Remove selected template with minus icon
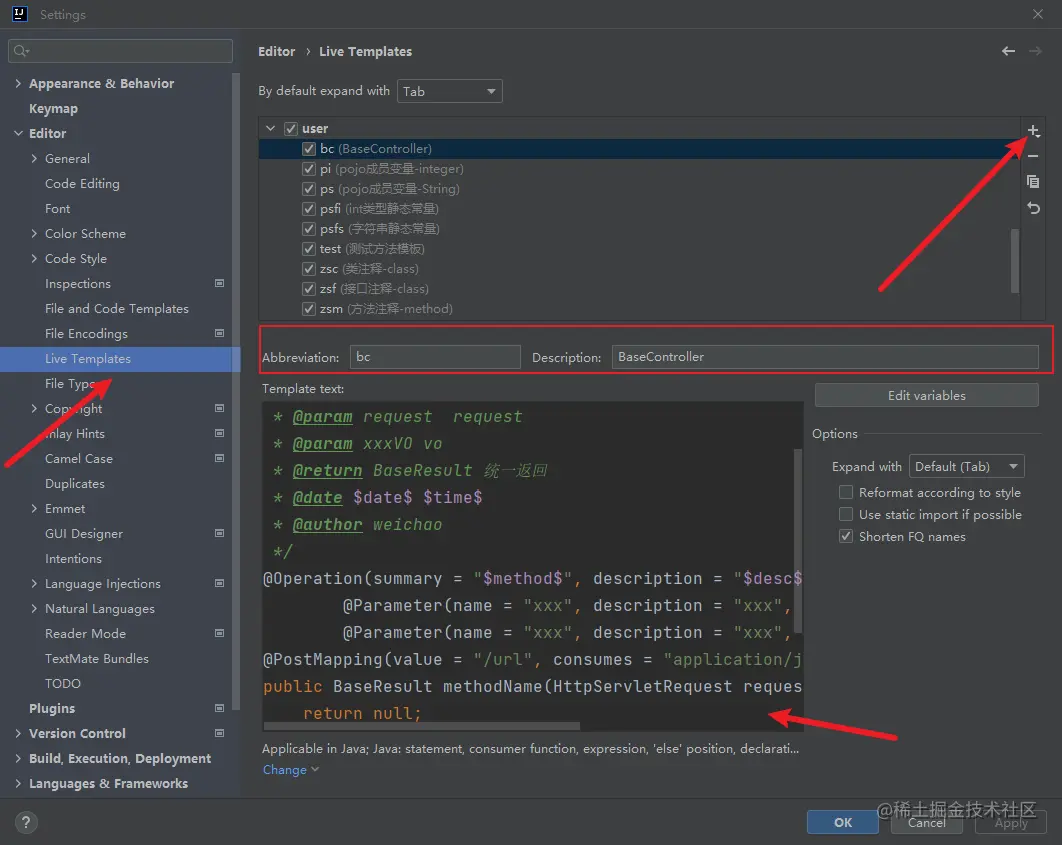This screenshot has width=1062, height=845. point(1033,156)
